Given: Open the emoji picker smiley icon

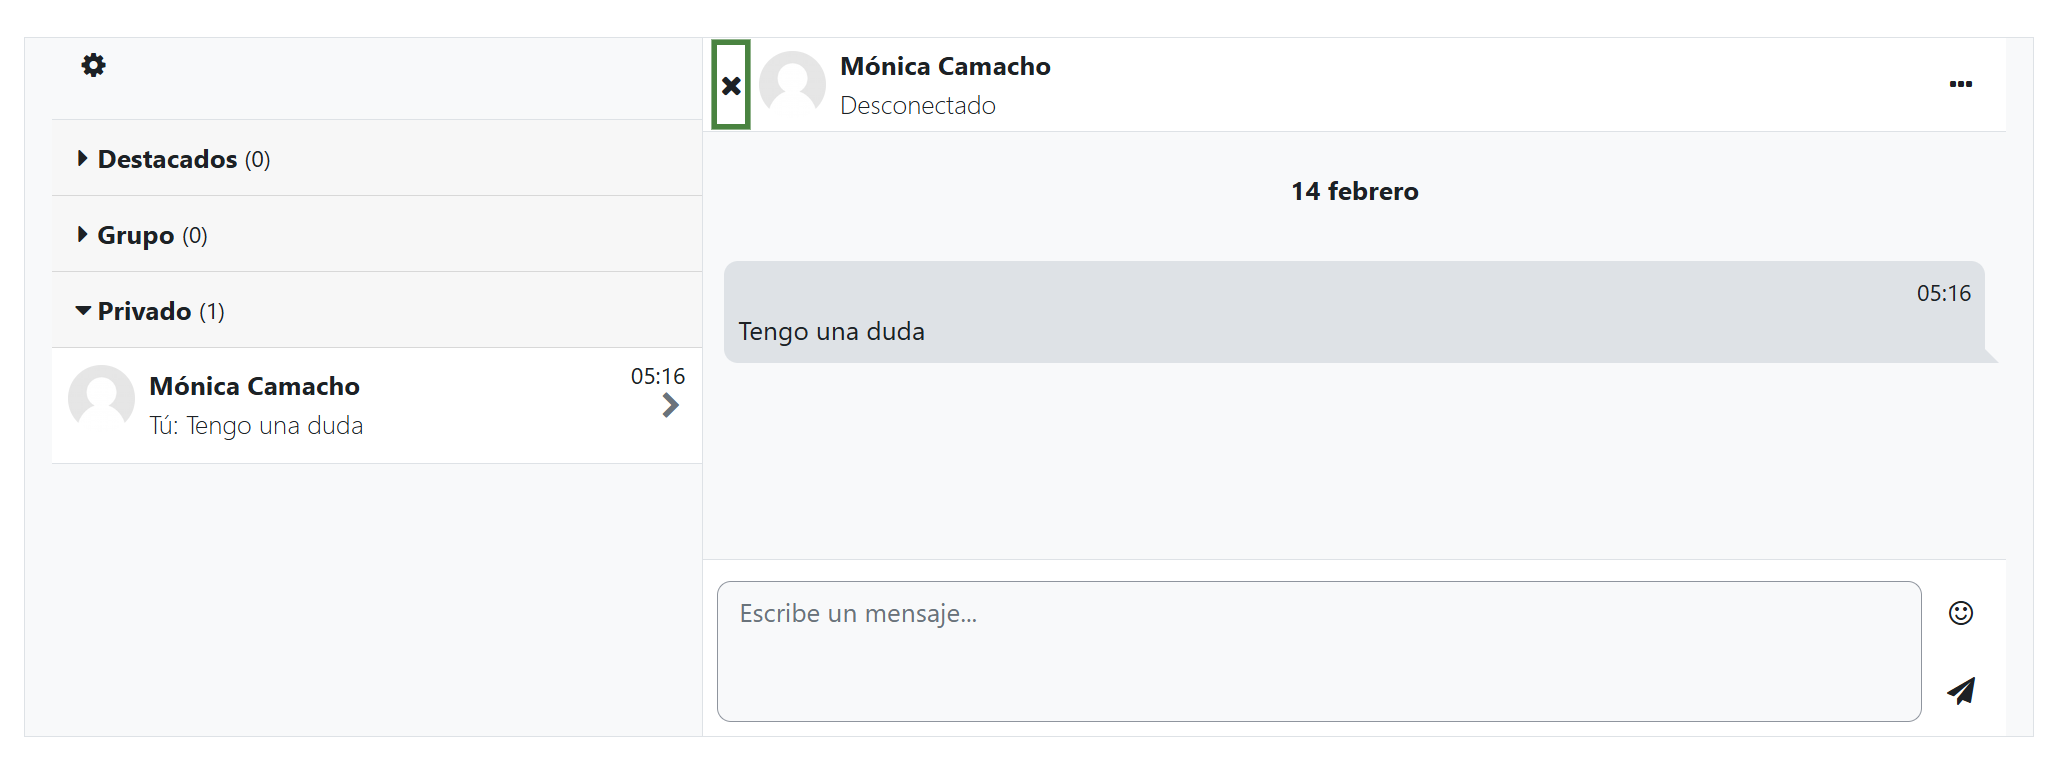Looking at the screenshot, I should pos(1960,613).
